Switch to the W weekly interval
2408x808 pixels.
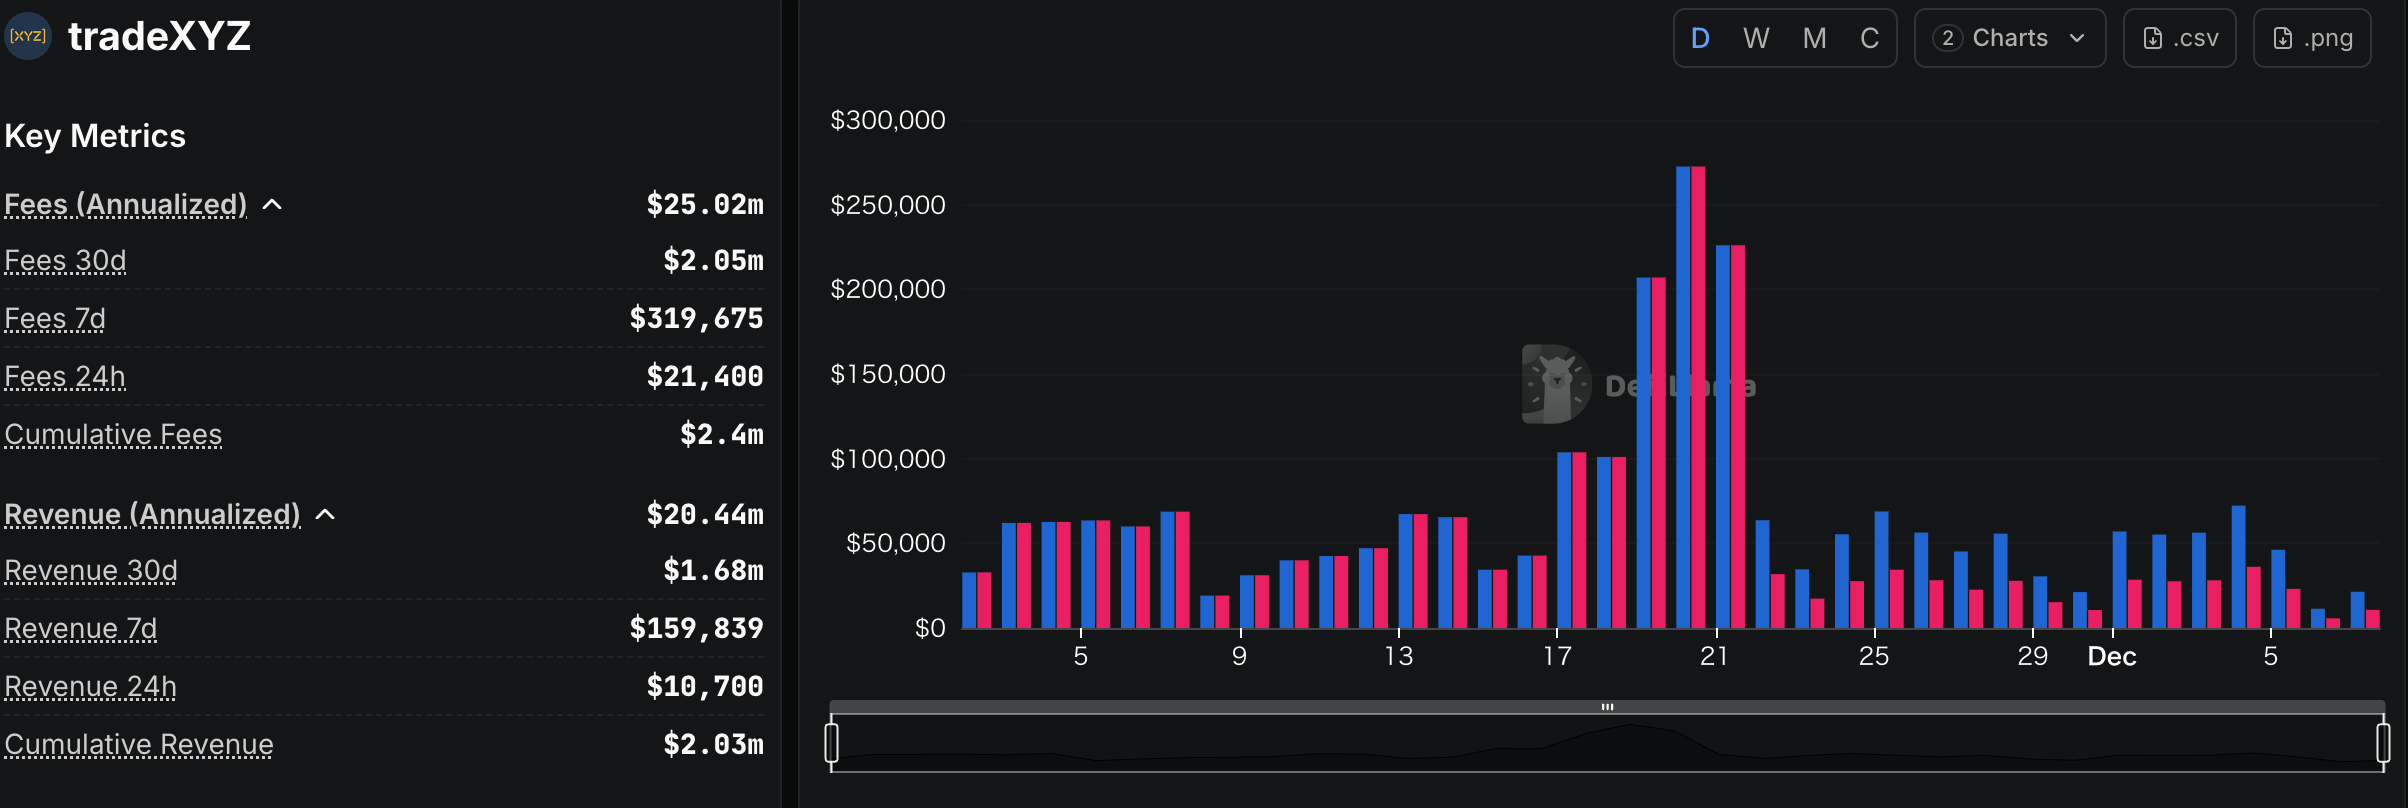[1756, 38]
